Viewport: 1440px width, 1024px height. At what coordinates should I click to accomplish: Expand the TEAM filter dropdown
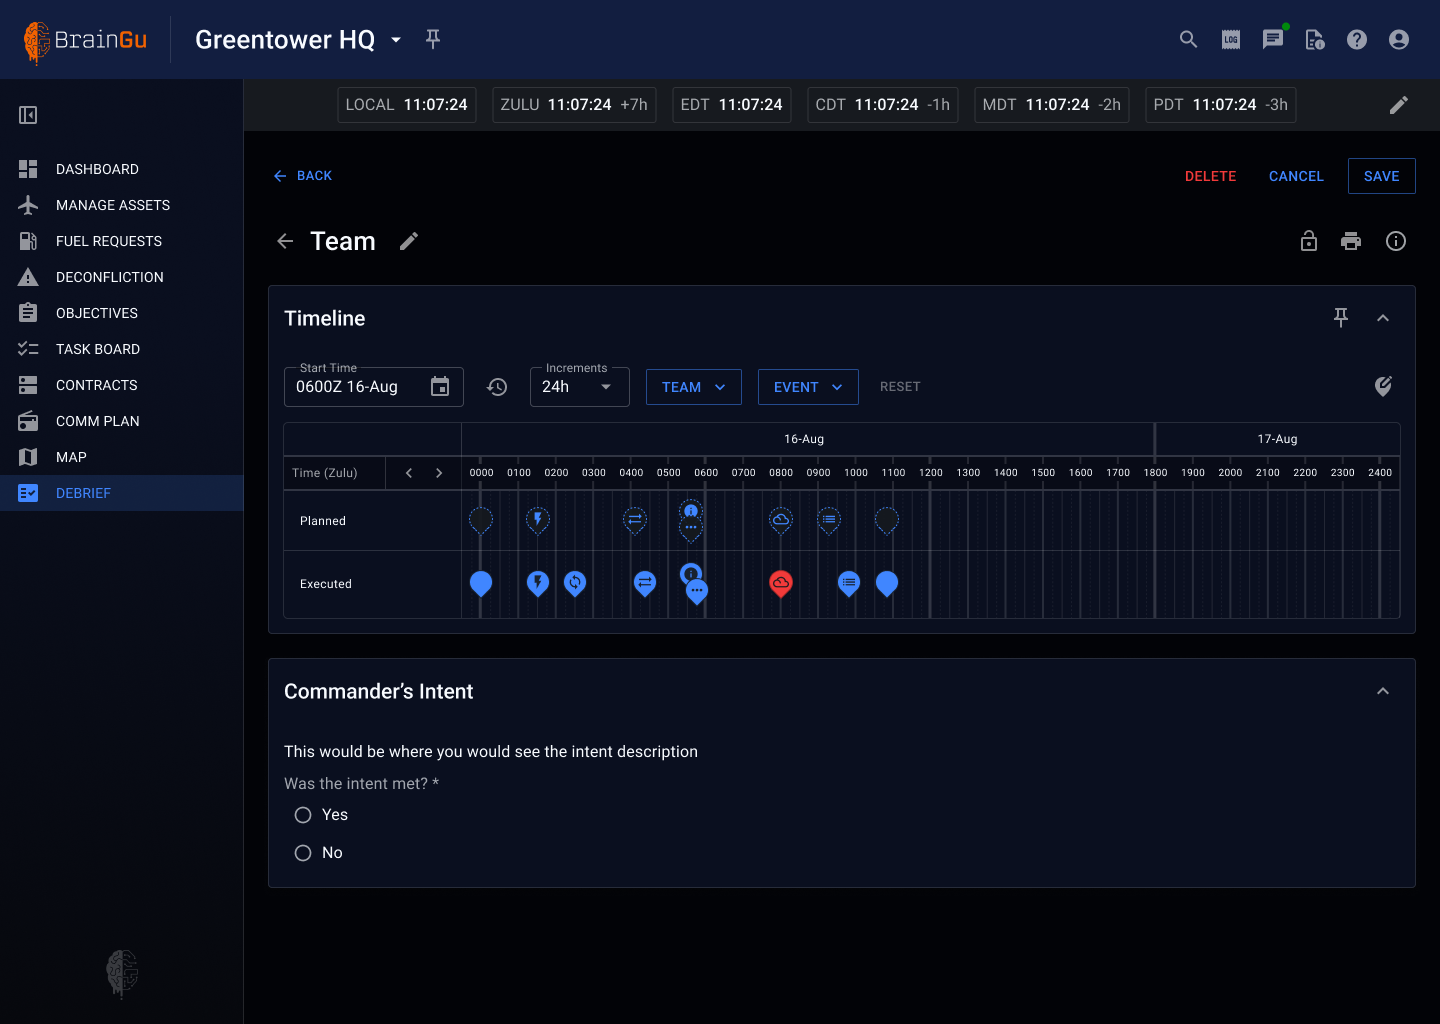pos(693,387)
